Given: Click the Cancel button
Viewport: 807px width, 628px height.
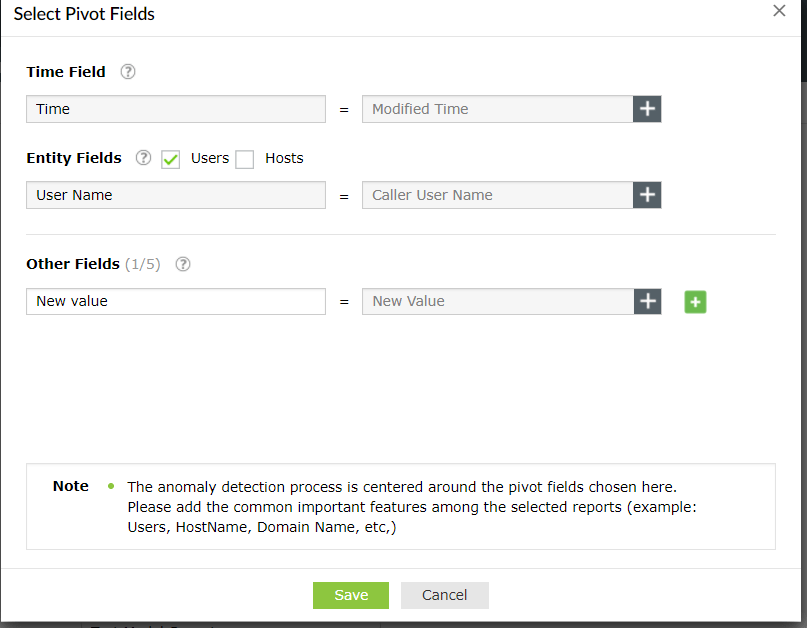Looking at the screenshot, I should (x=444, y=595).
